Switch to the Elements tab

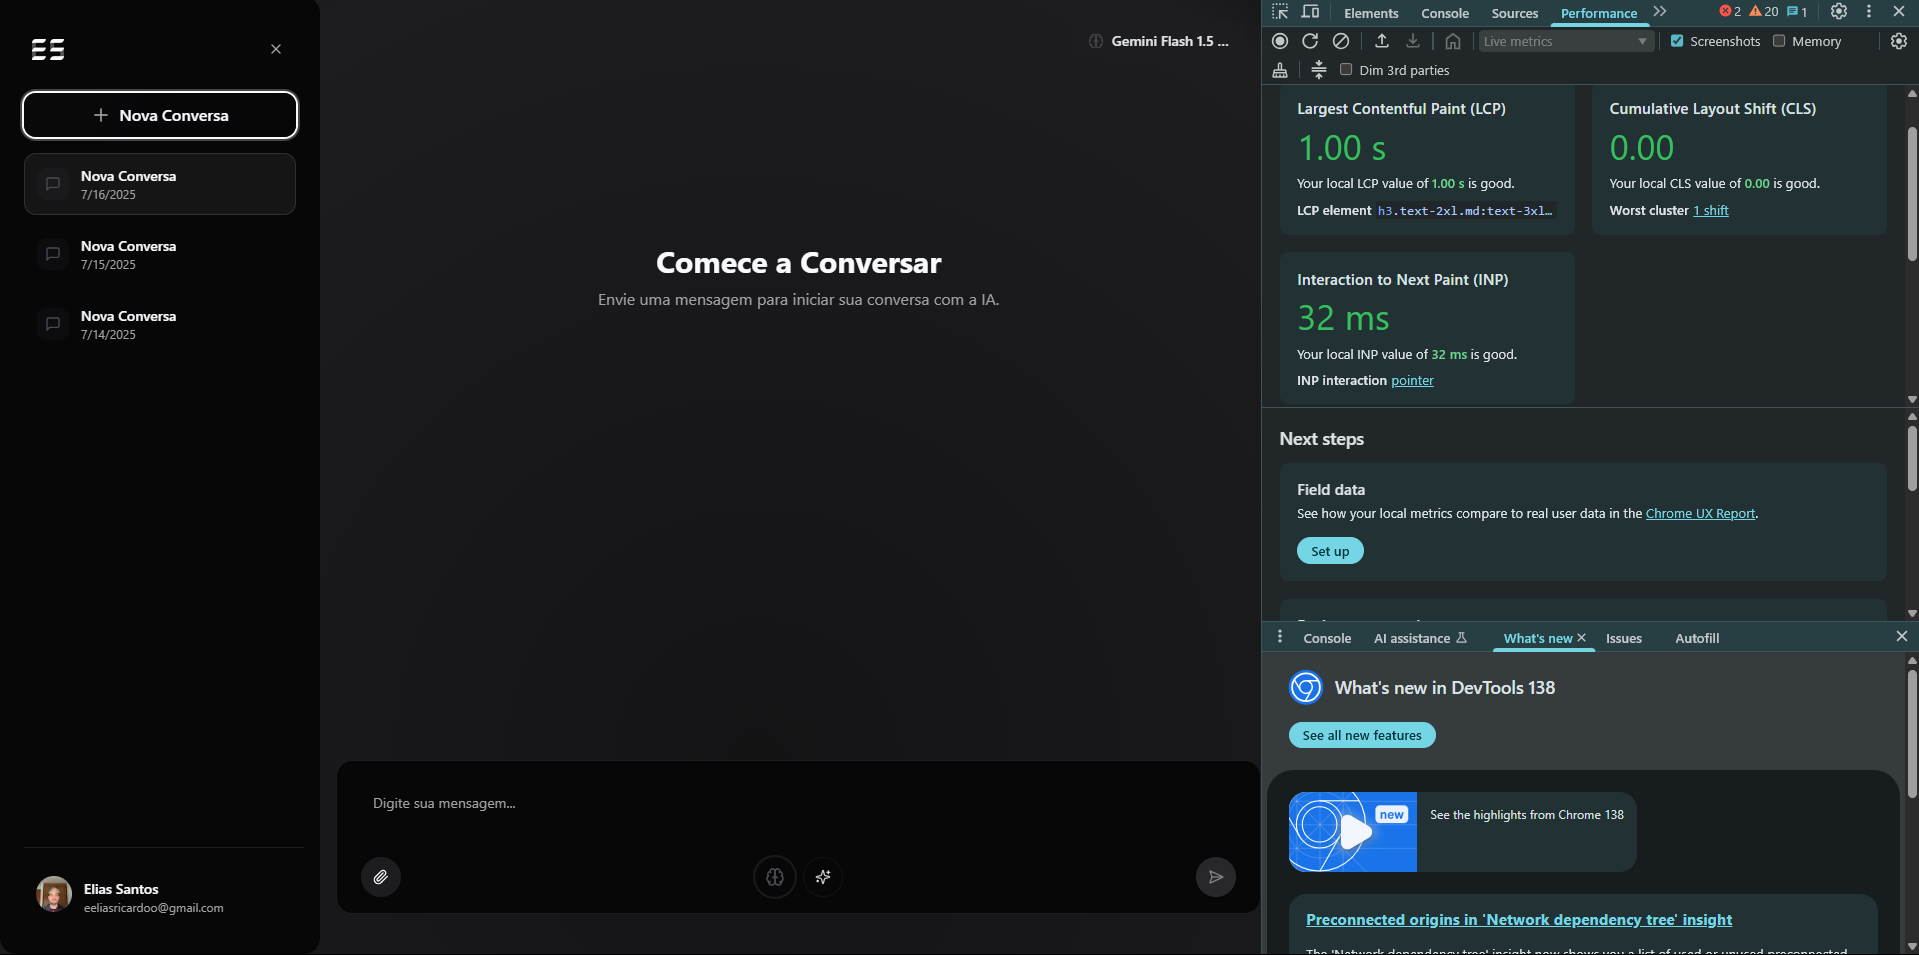1370,13
